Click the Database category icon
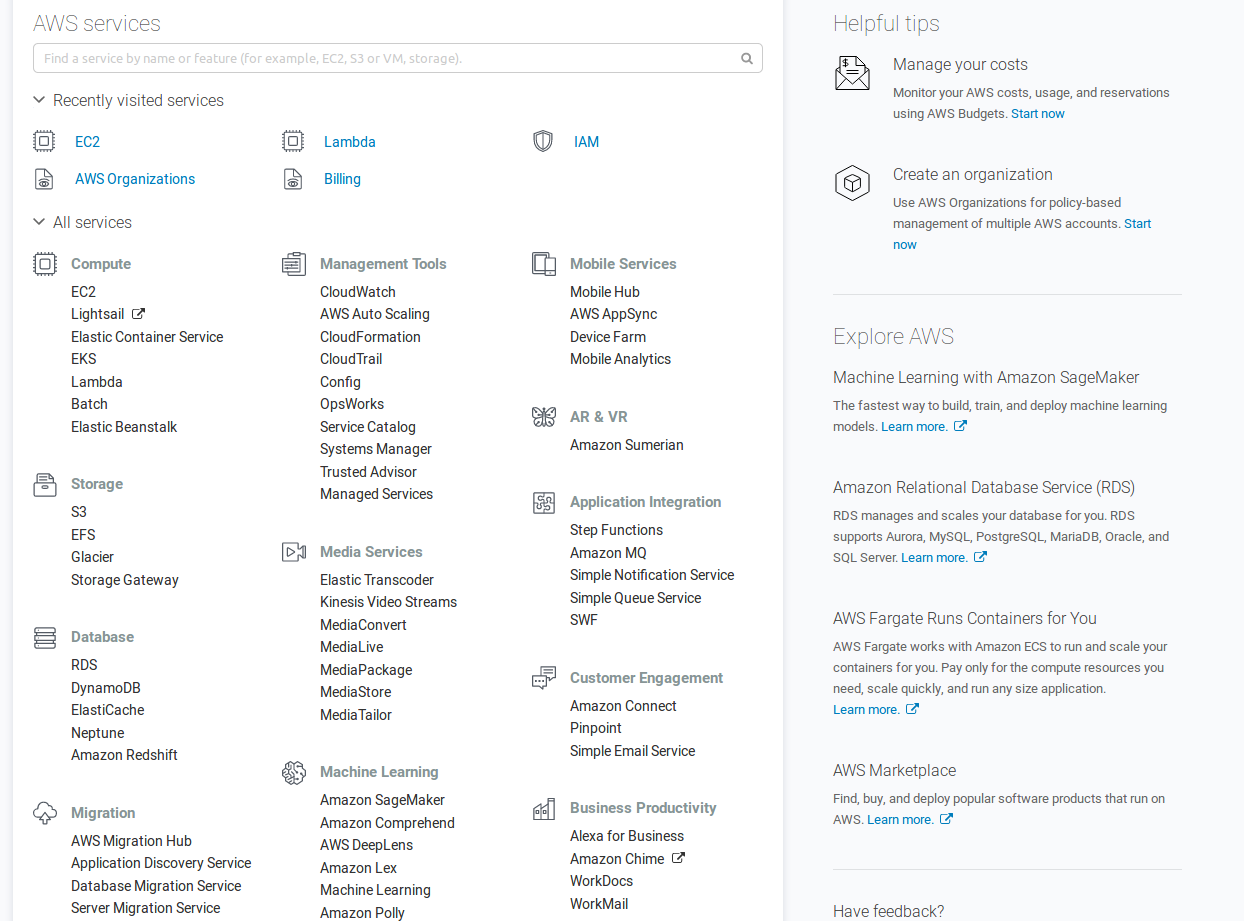The height and width of the screenshot is (921, 1244). [x=45, y=638]
